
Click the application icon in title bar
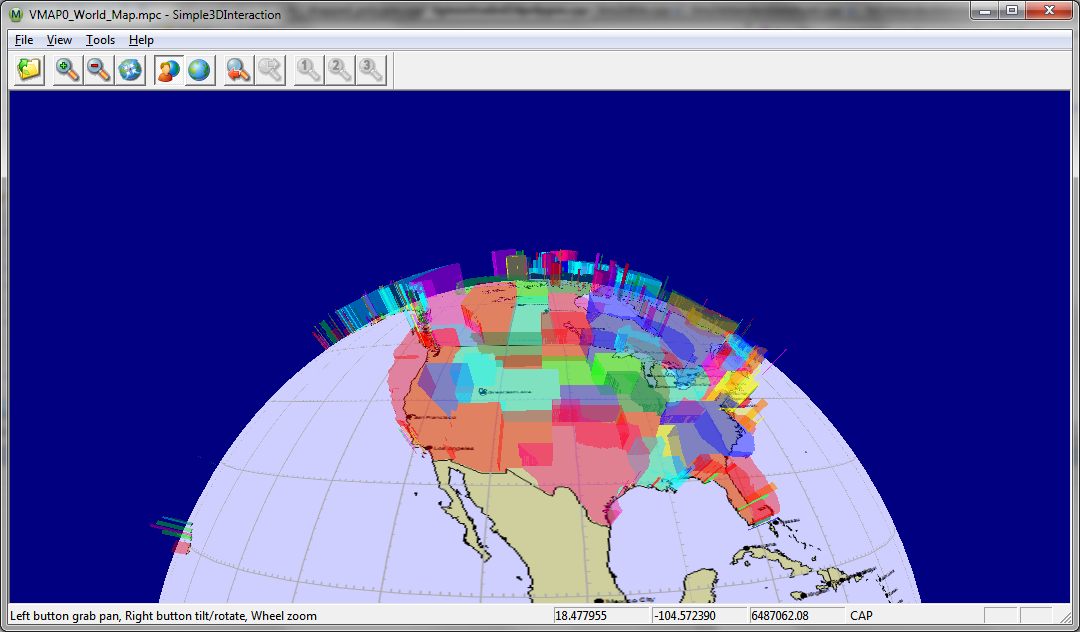[x=16, y=14]
